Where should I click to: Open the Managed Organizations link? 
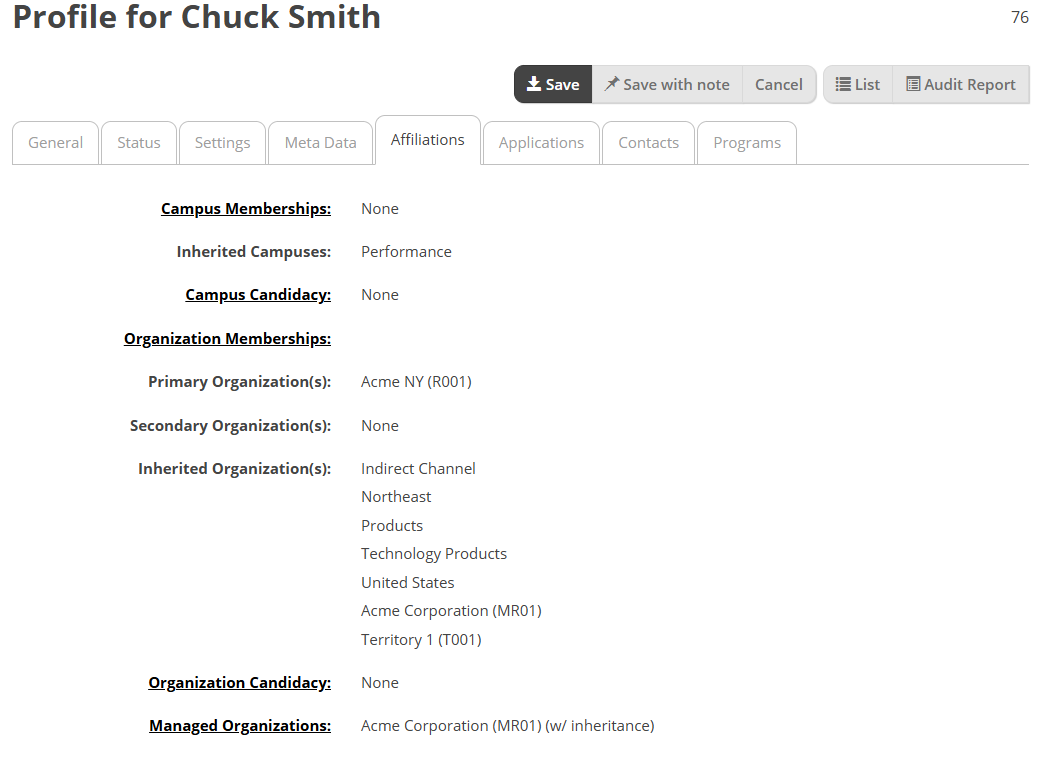[x=240, y=726]
